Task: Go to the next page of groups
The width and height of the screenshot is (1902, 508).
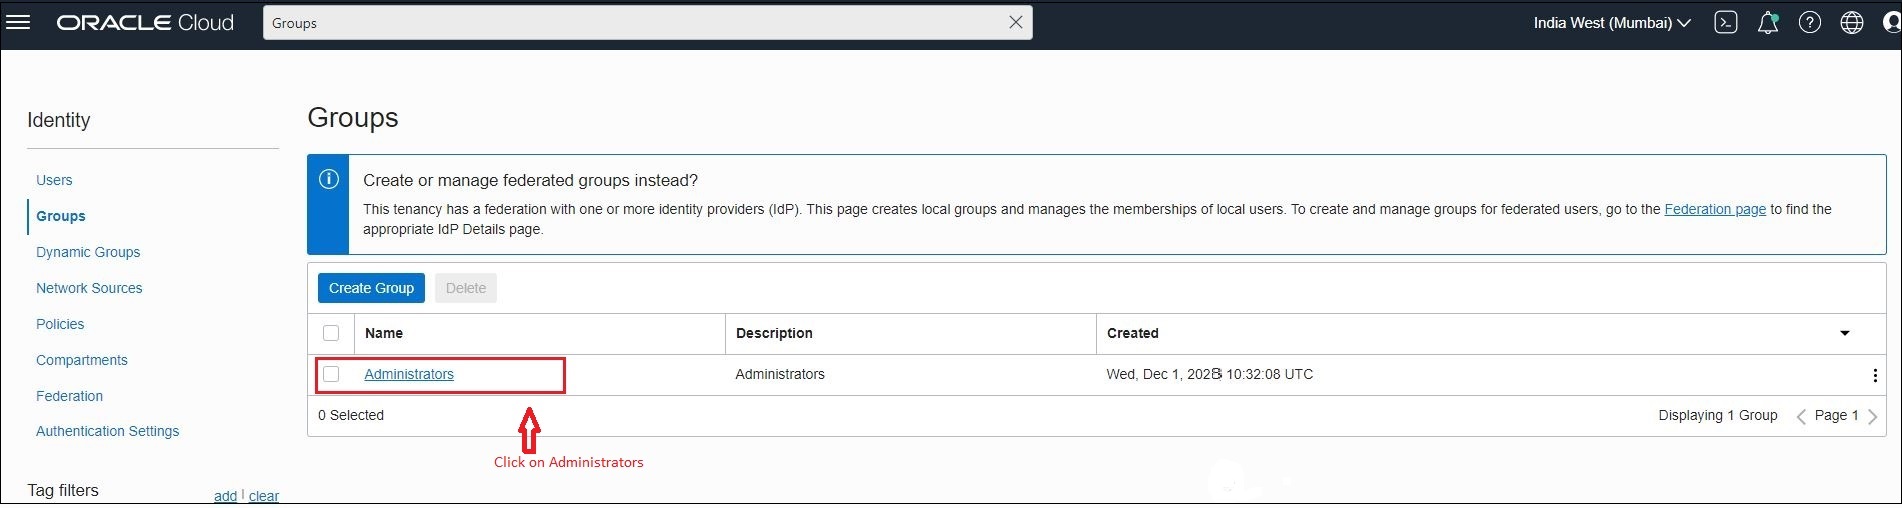Action: point(1873,416)
